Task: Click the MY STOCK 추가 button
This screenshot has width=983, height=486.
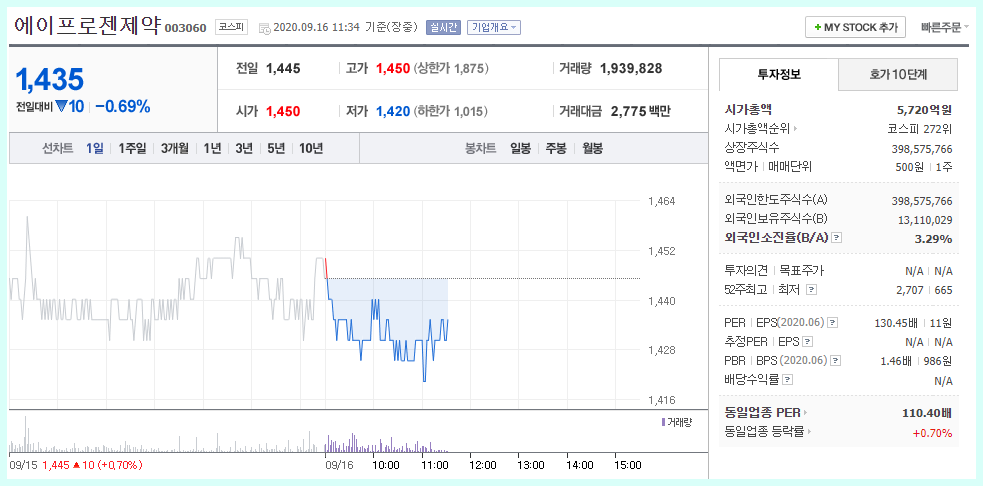Action: click(x=855, y=28)
